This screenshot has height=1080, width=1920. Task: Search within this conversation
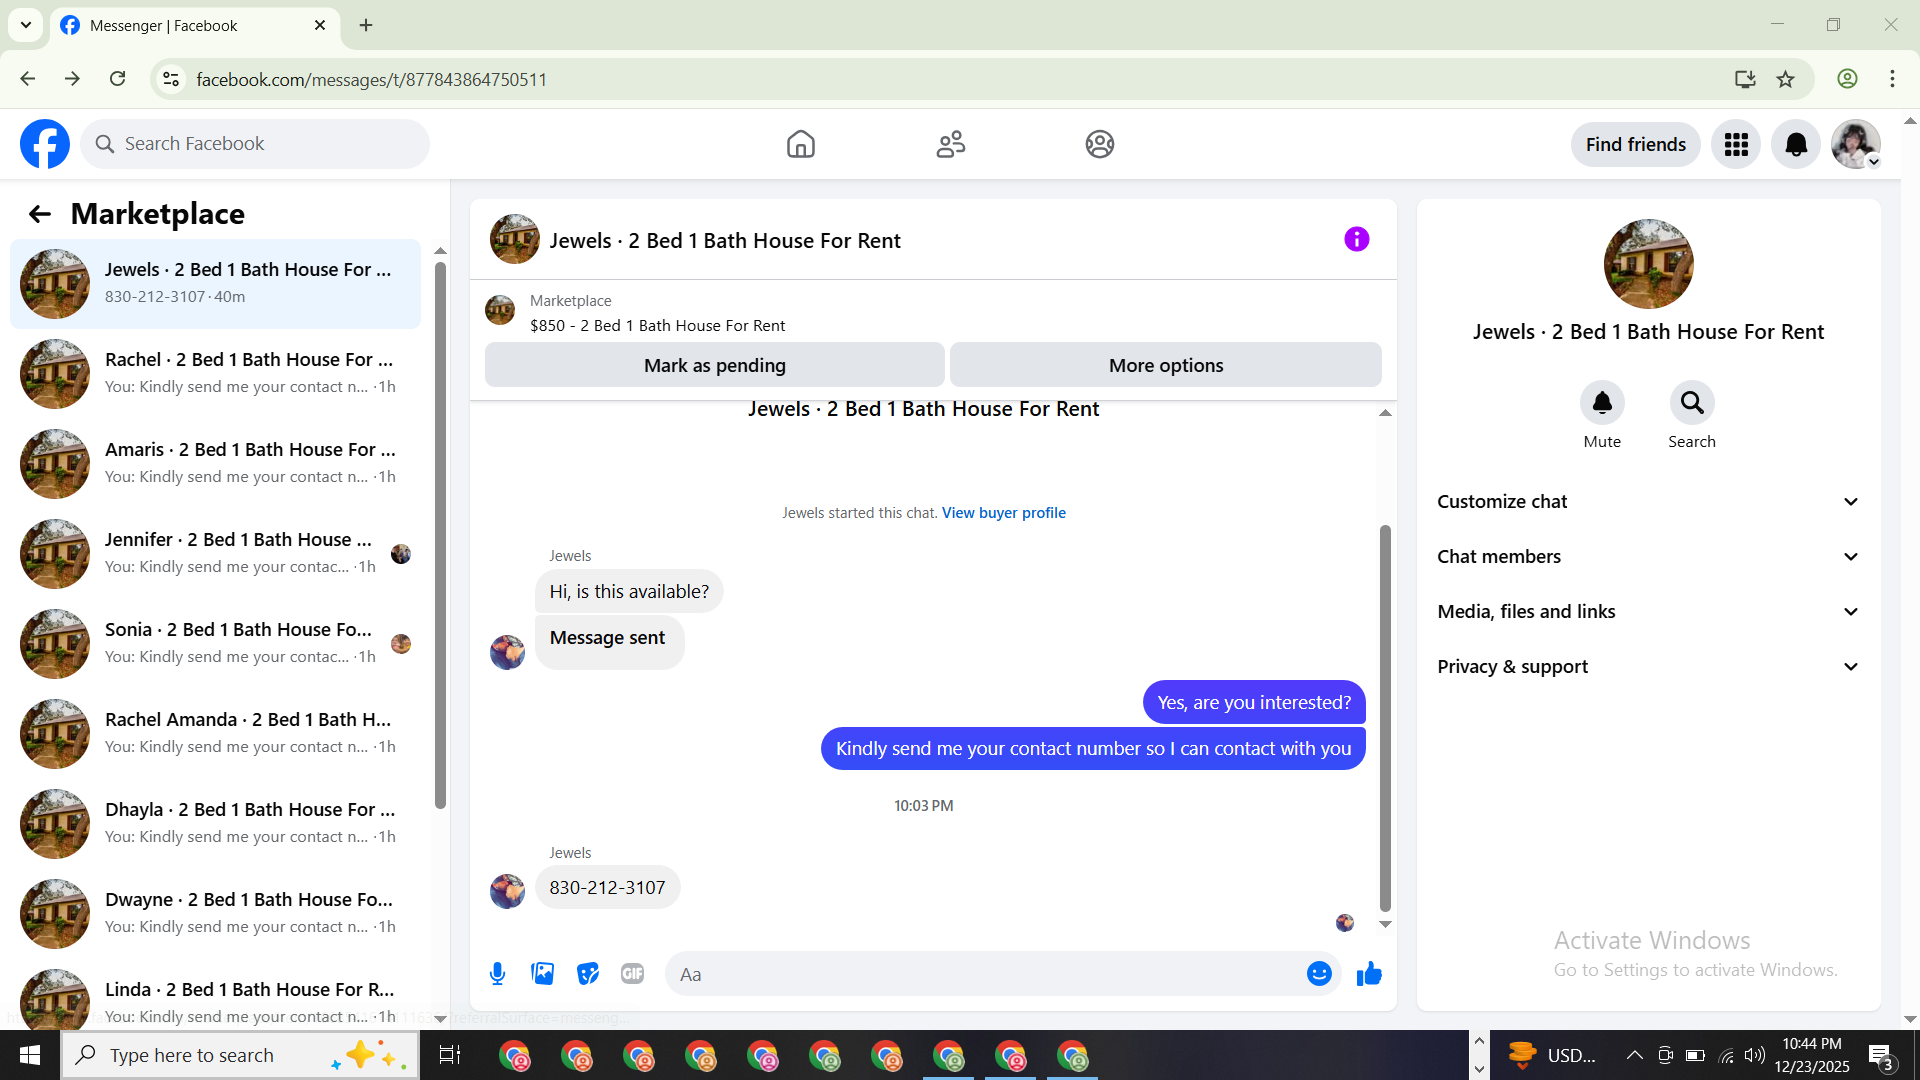point(1691,403)
